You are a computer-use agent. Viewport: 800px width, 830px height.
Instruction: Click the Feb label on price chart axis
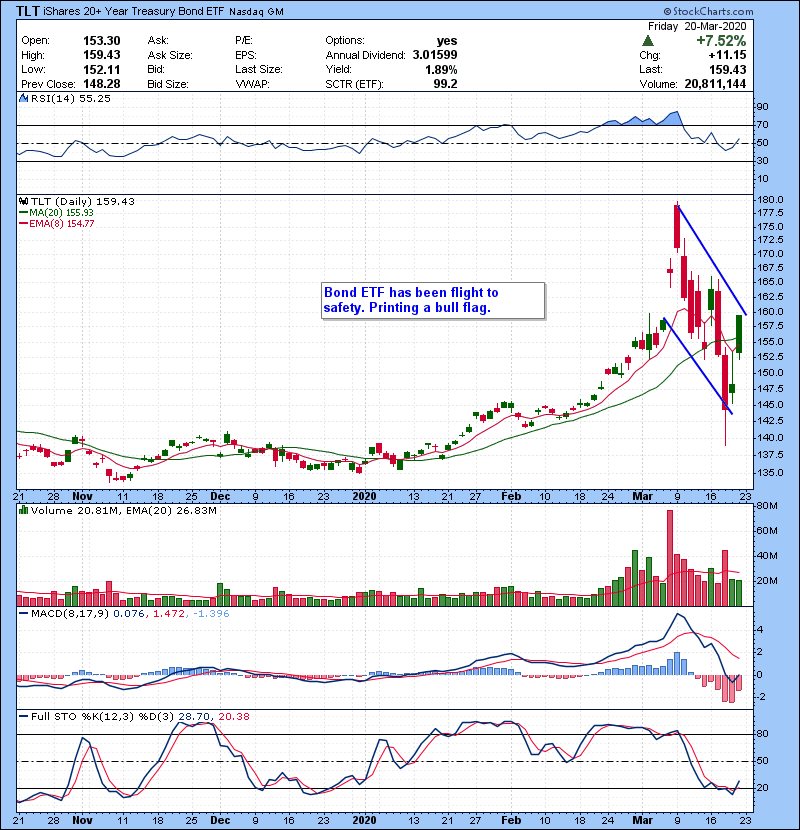pos(511,497)
